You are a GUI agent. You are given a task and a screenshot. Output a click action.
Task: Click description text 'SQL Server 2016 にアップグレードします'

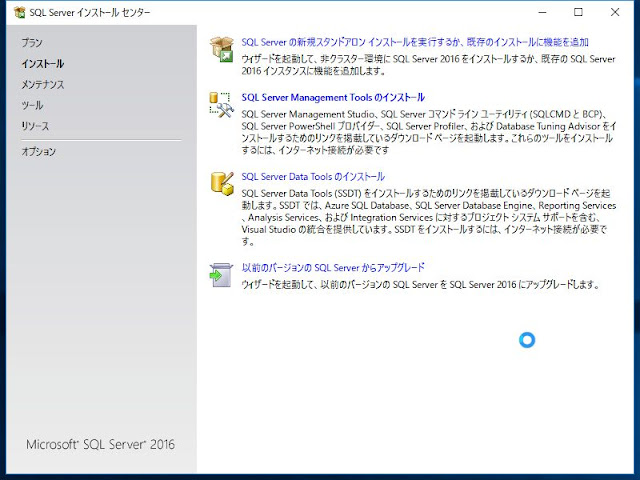[x=420, y=284]
